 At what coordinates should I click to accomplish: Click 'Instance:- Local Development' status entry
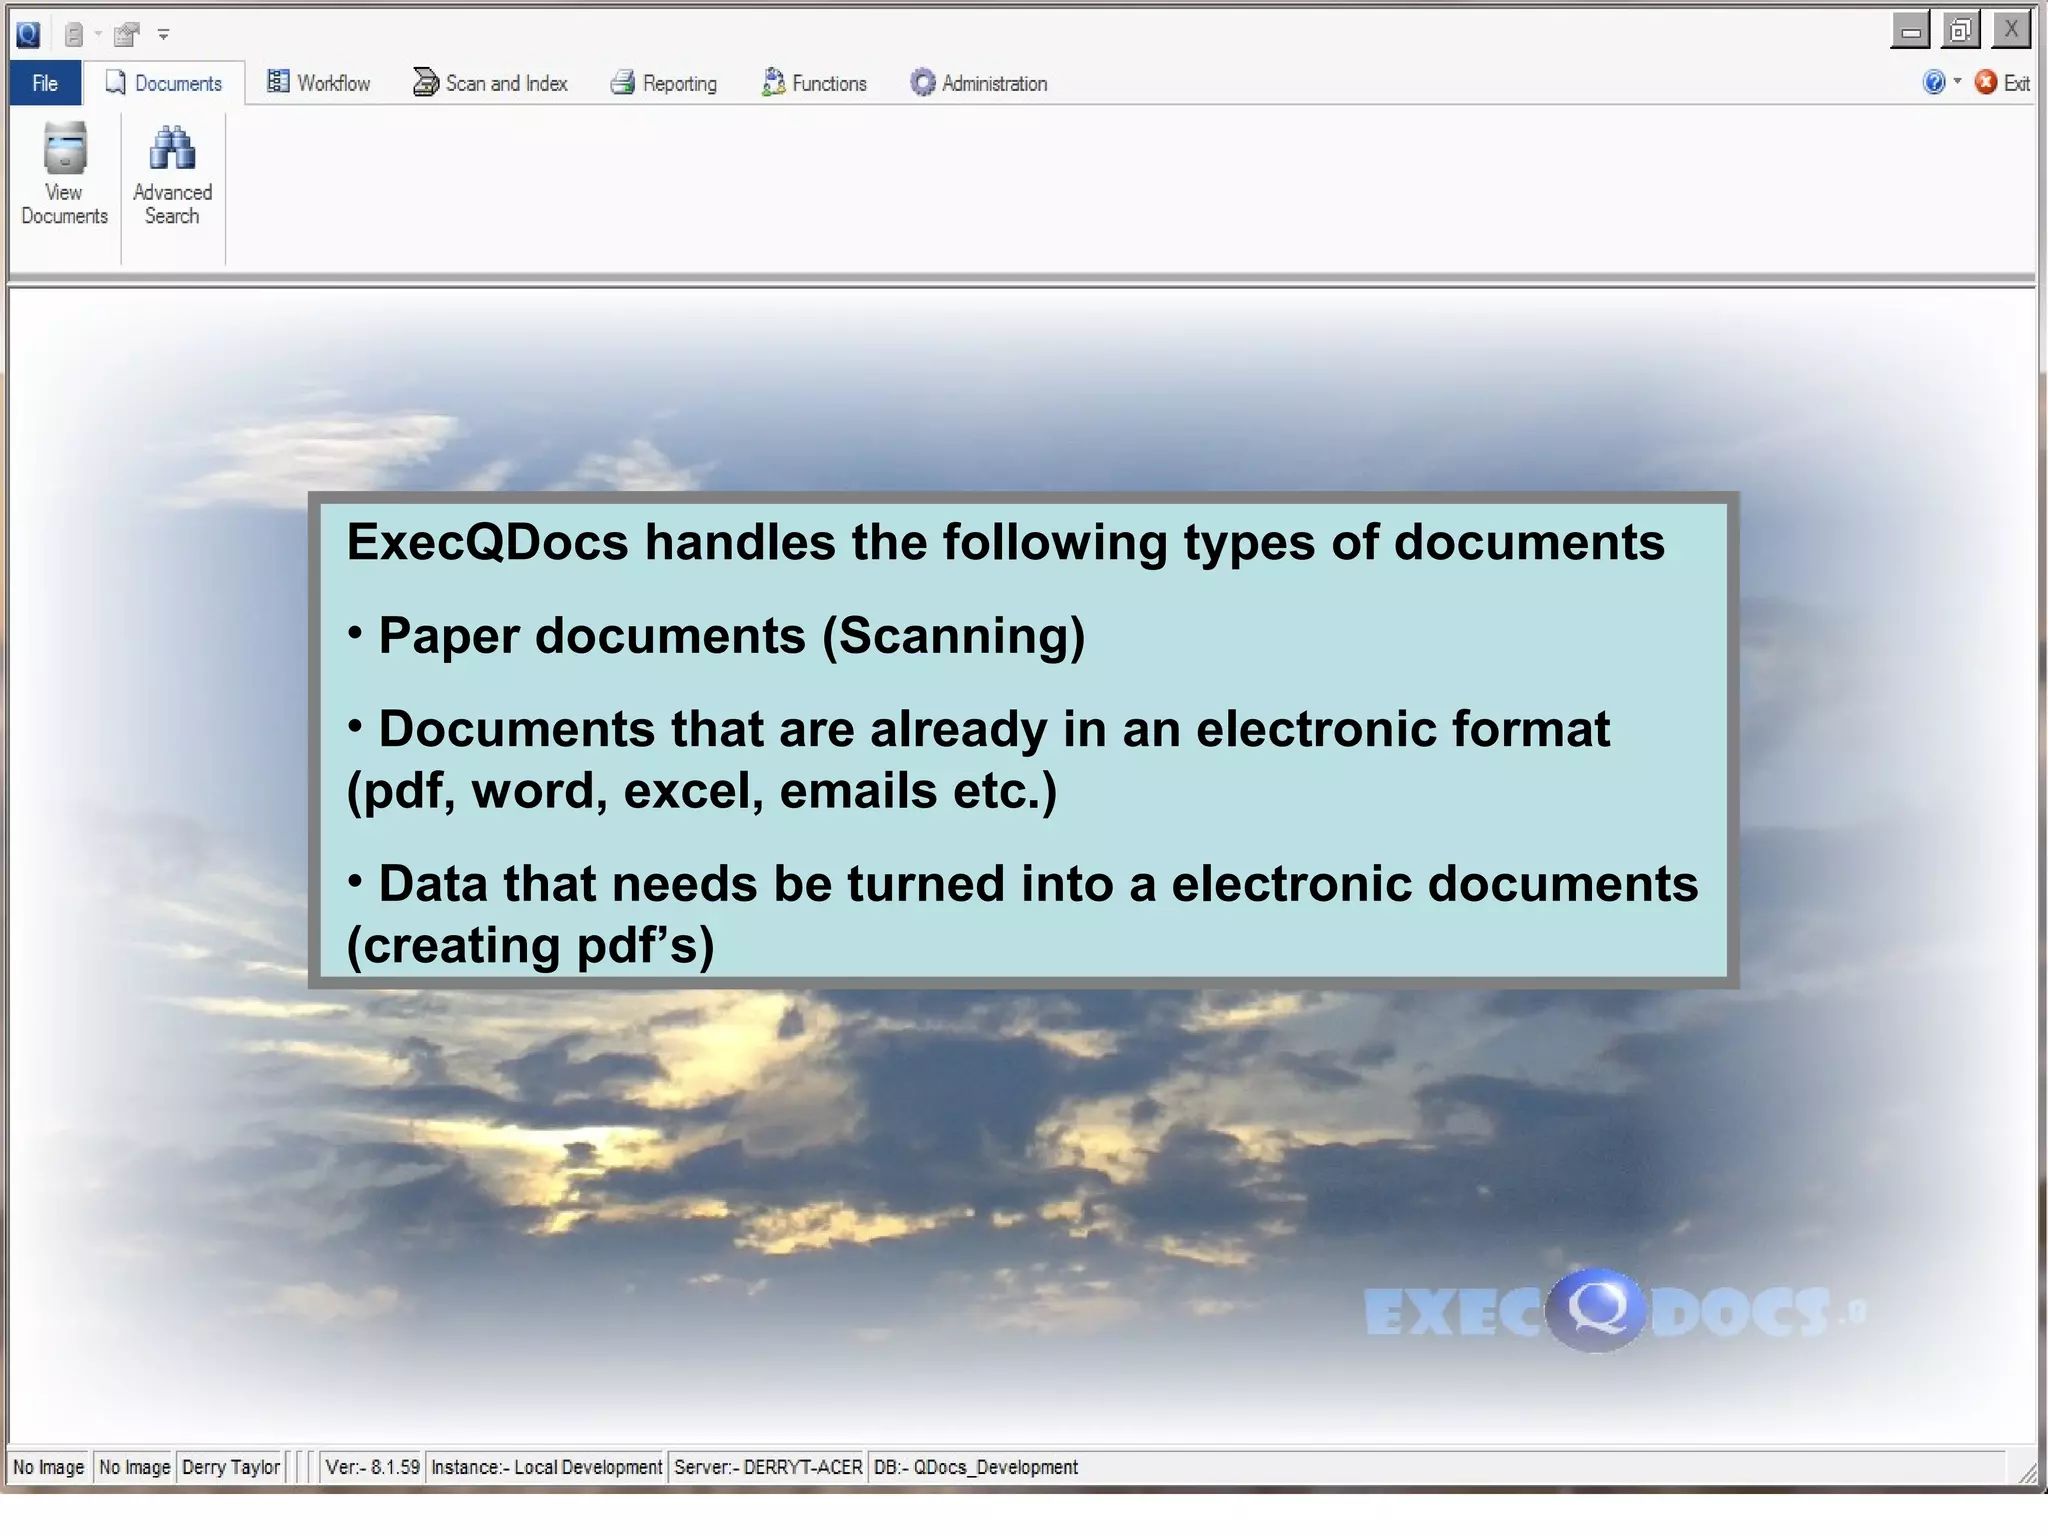[x=546, y=1467]
